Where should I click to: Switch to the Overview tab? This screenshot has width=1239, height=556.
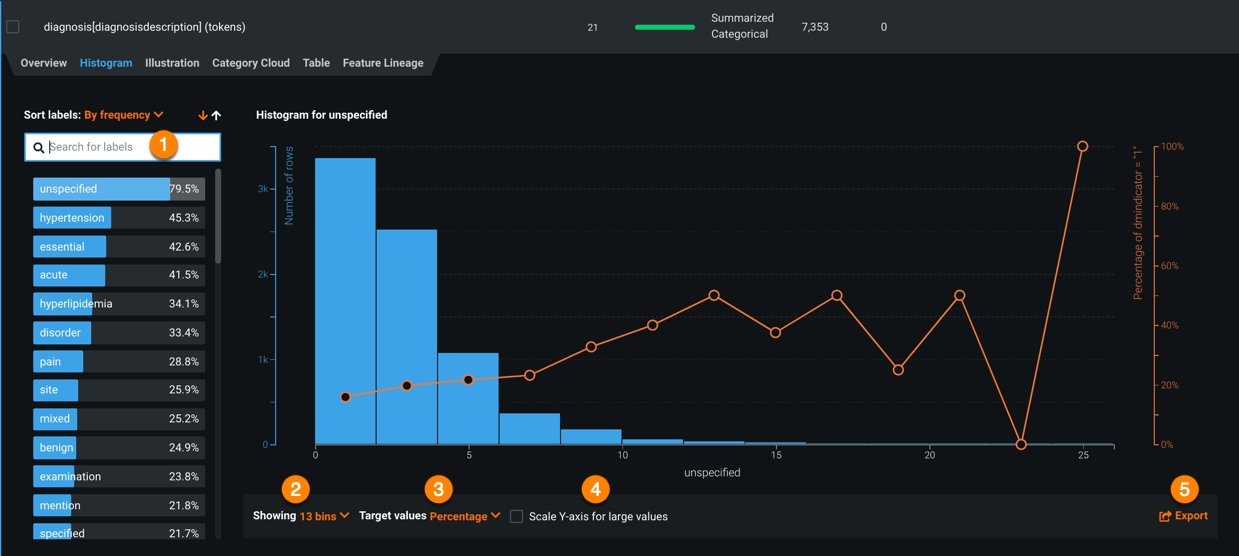(44, 63)
